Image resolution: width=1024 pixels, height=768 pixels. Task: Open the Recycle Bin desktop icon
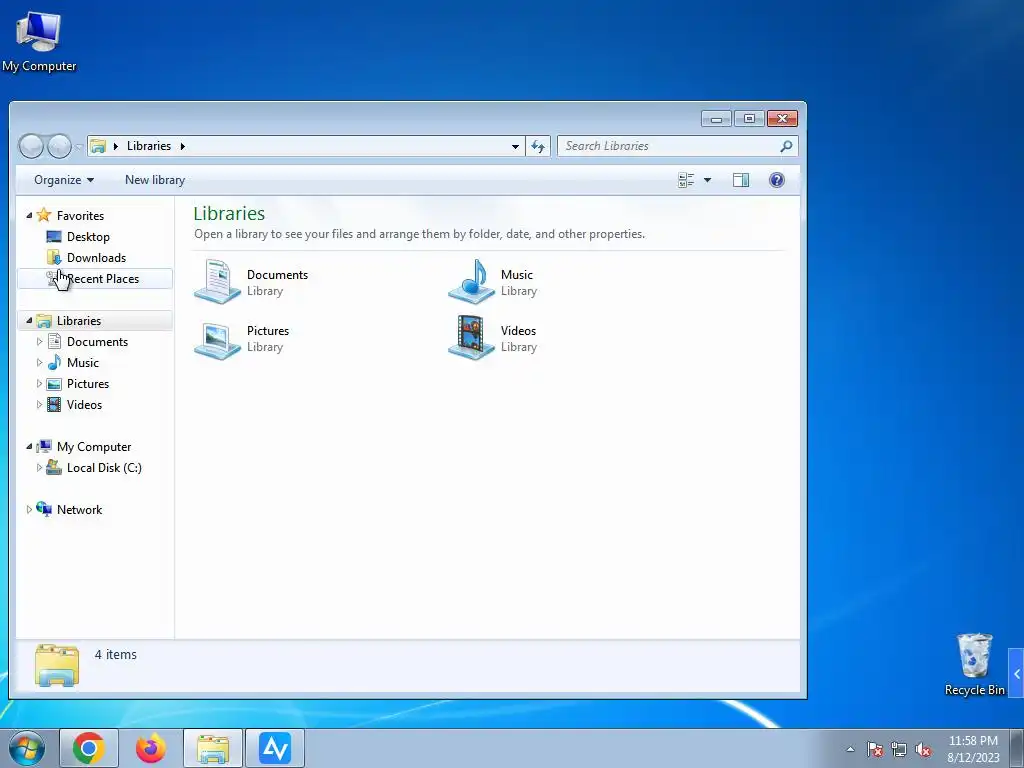point(974,664)
